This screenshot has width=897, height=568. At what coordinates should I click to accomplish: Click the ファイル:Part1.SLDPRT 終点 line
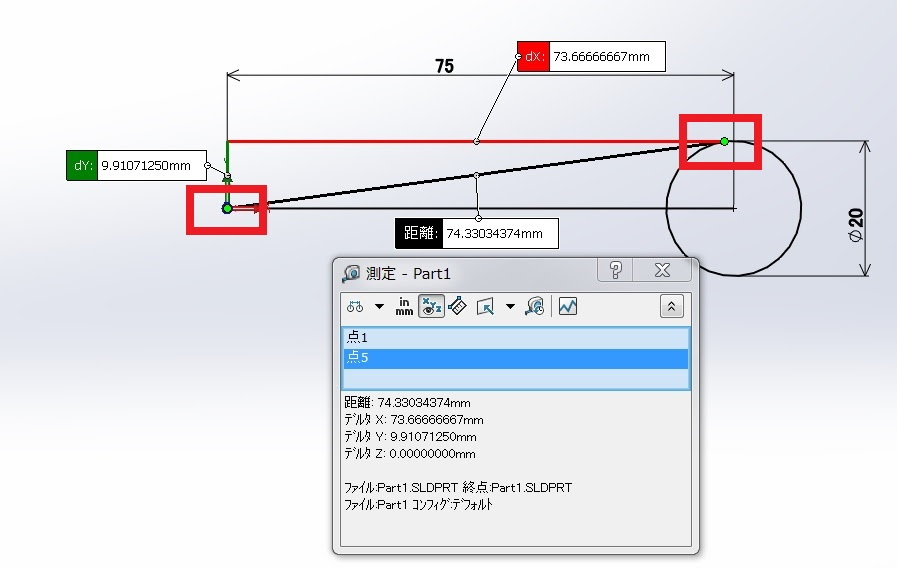click(x=458, y=487)
